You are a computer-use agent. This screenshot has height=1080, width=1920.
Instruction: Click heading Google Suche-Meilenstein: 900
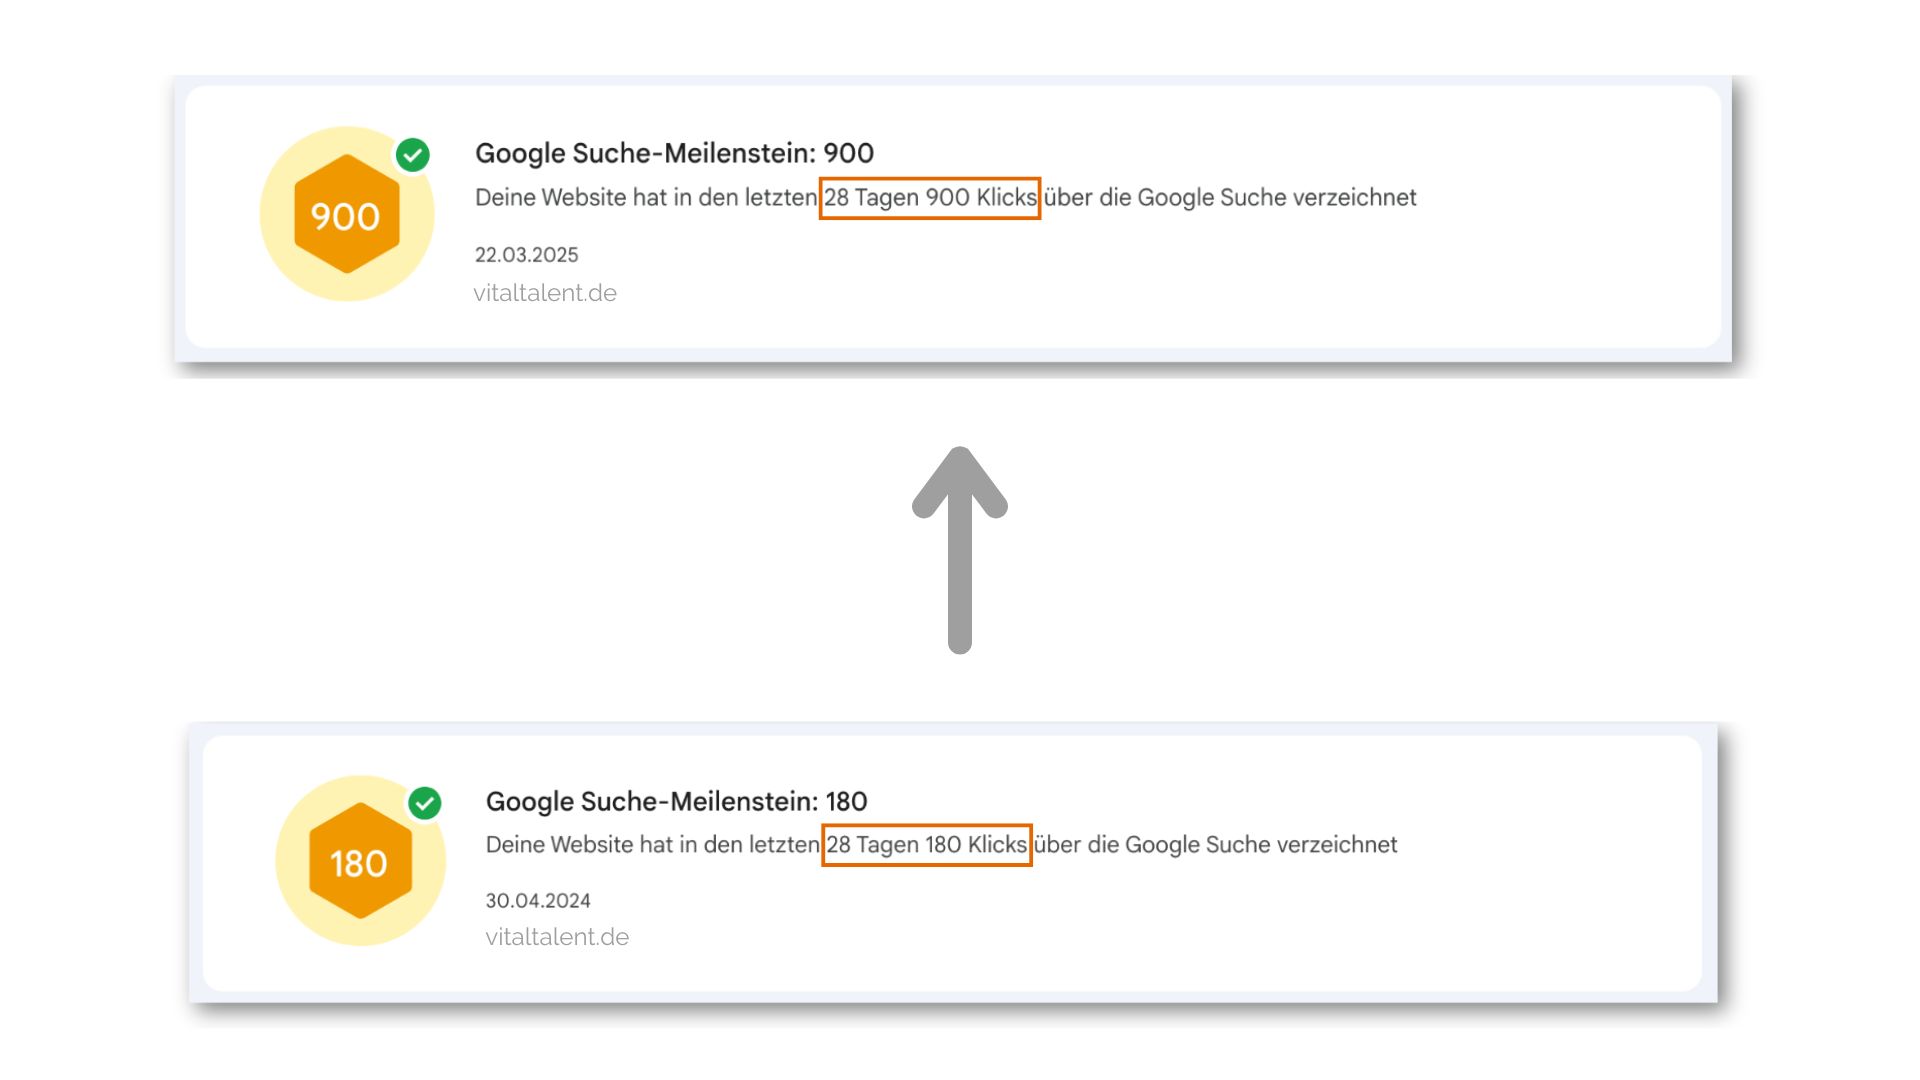tap(674, 153)
